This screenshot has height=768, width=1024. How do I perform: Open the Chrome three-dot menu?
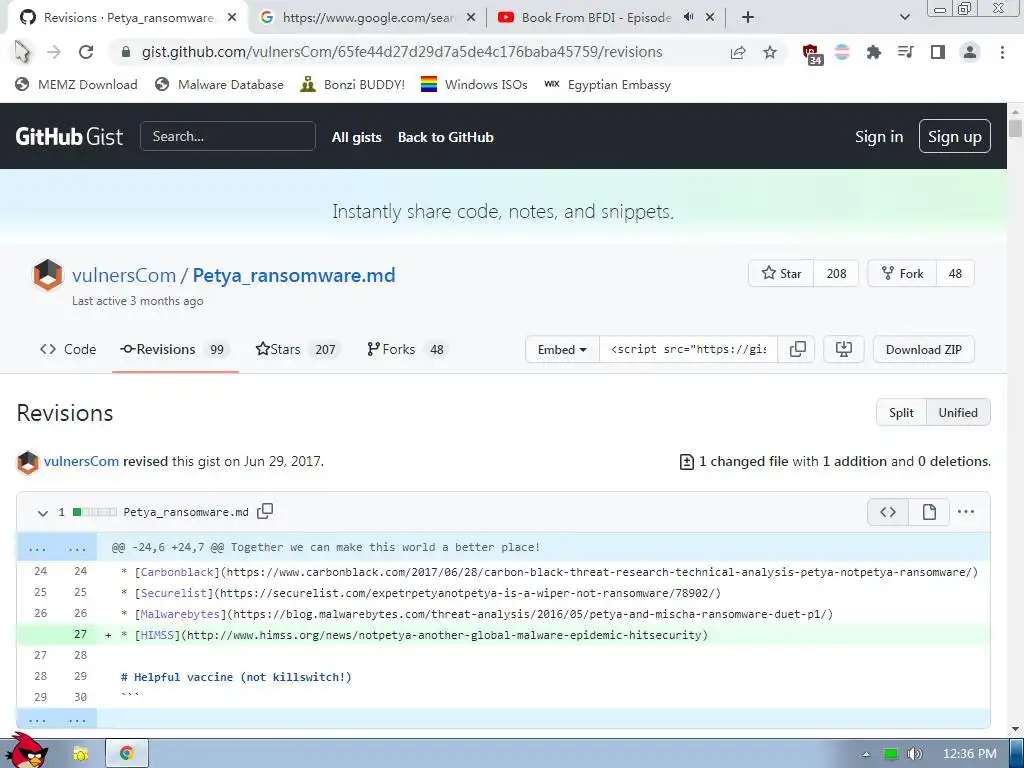tap(1002, 52)
